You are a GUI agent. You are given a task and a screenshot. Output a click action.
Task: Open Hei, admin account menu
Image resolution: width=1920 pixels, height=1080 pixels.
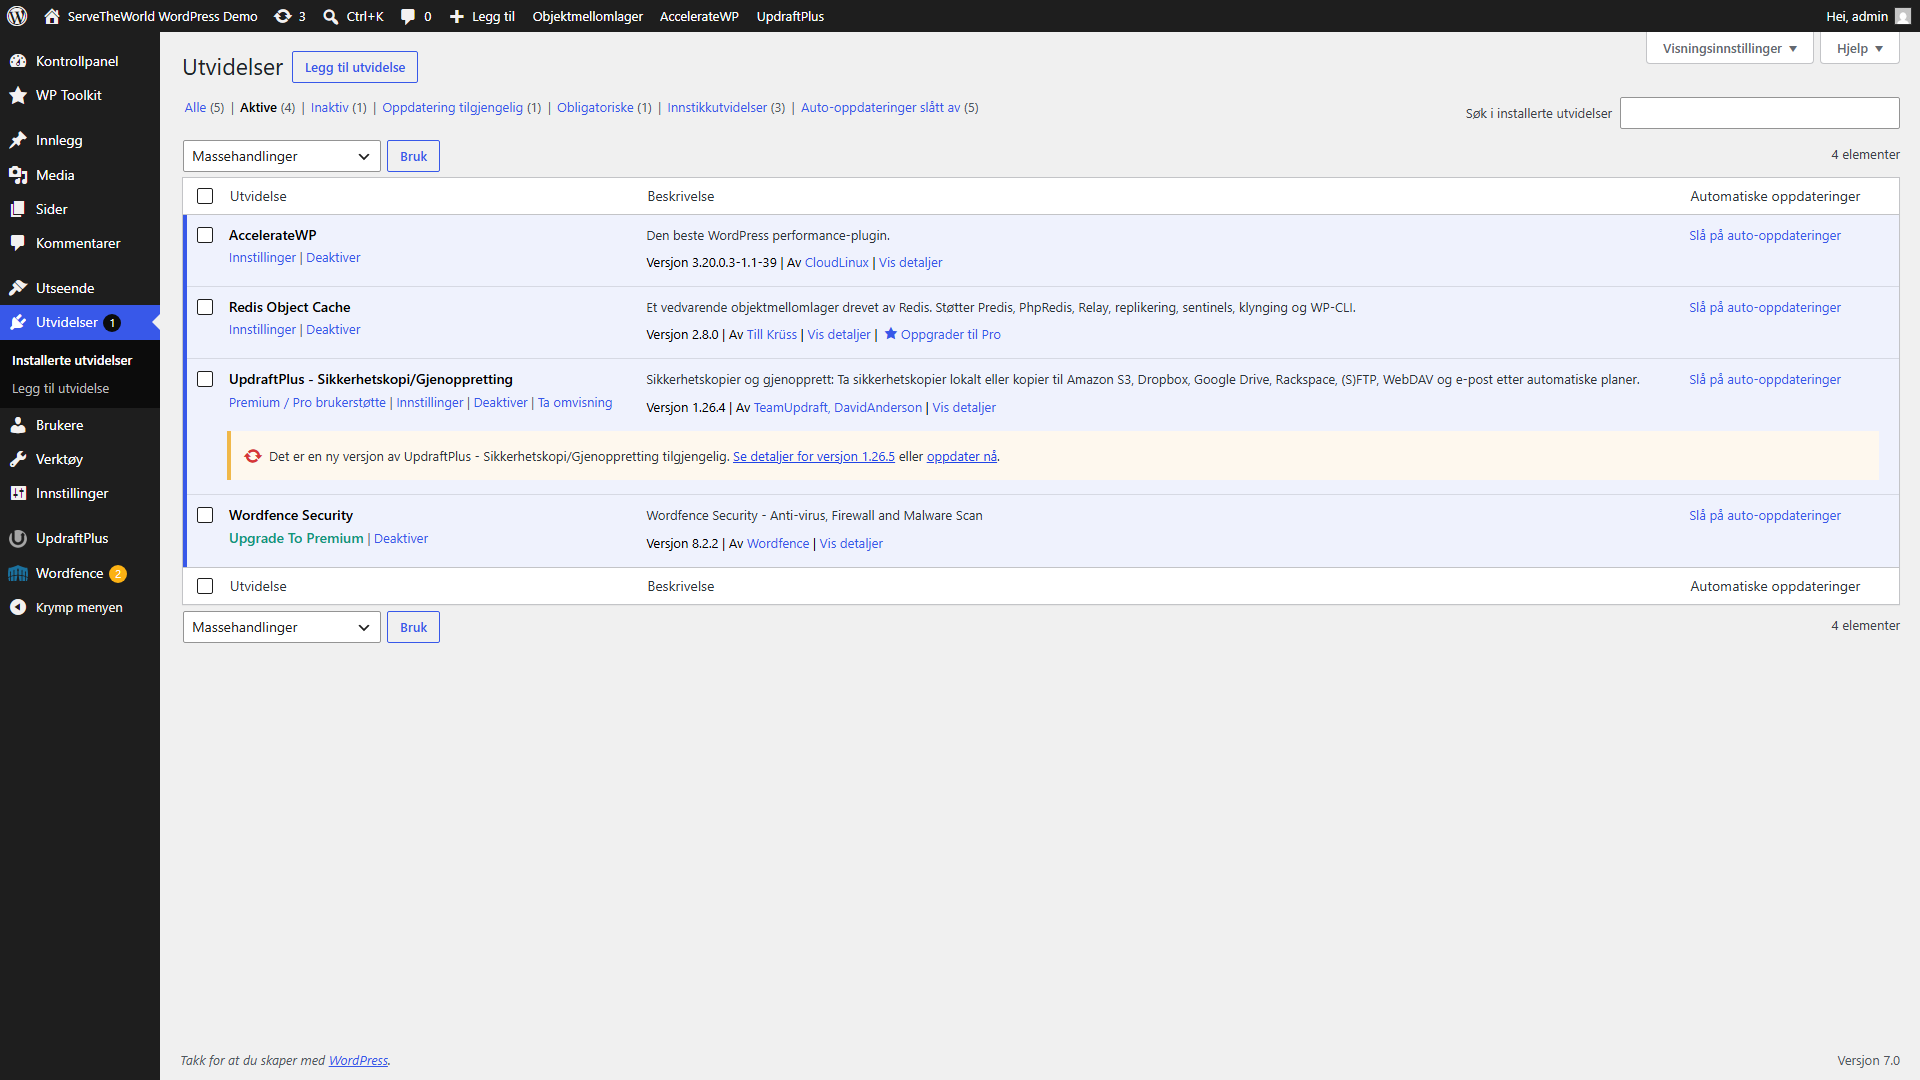click(1867, 16)
